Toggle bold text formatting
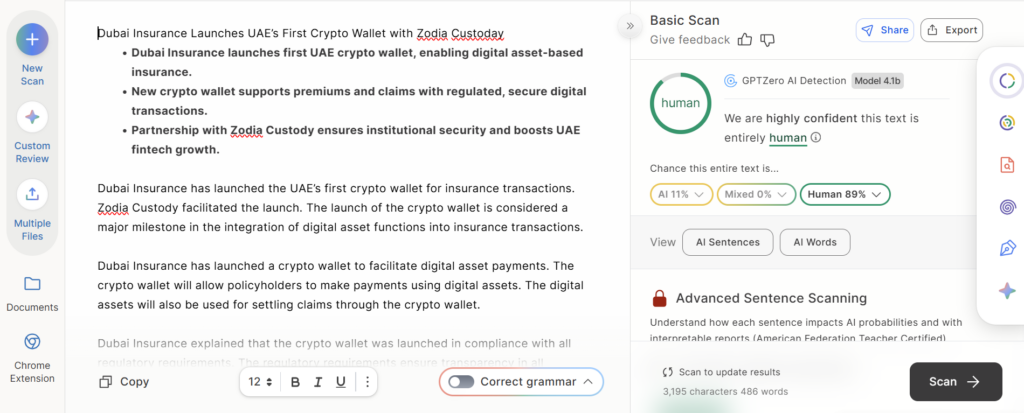 point(295,381)
